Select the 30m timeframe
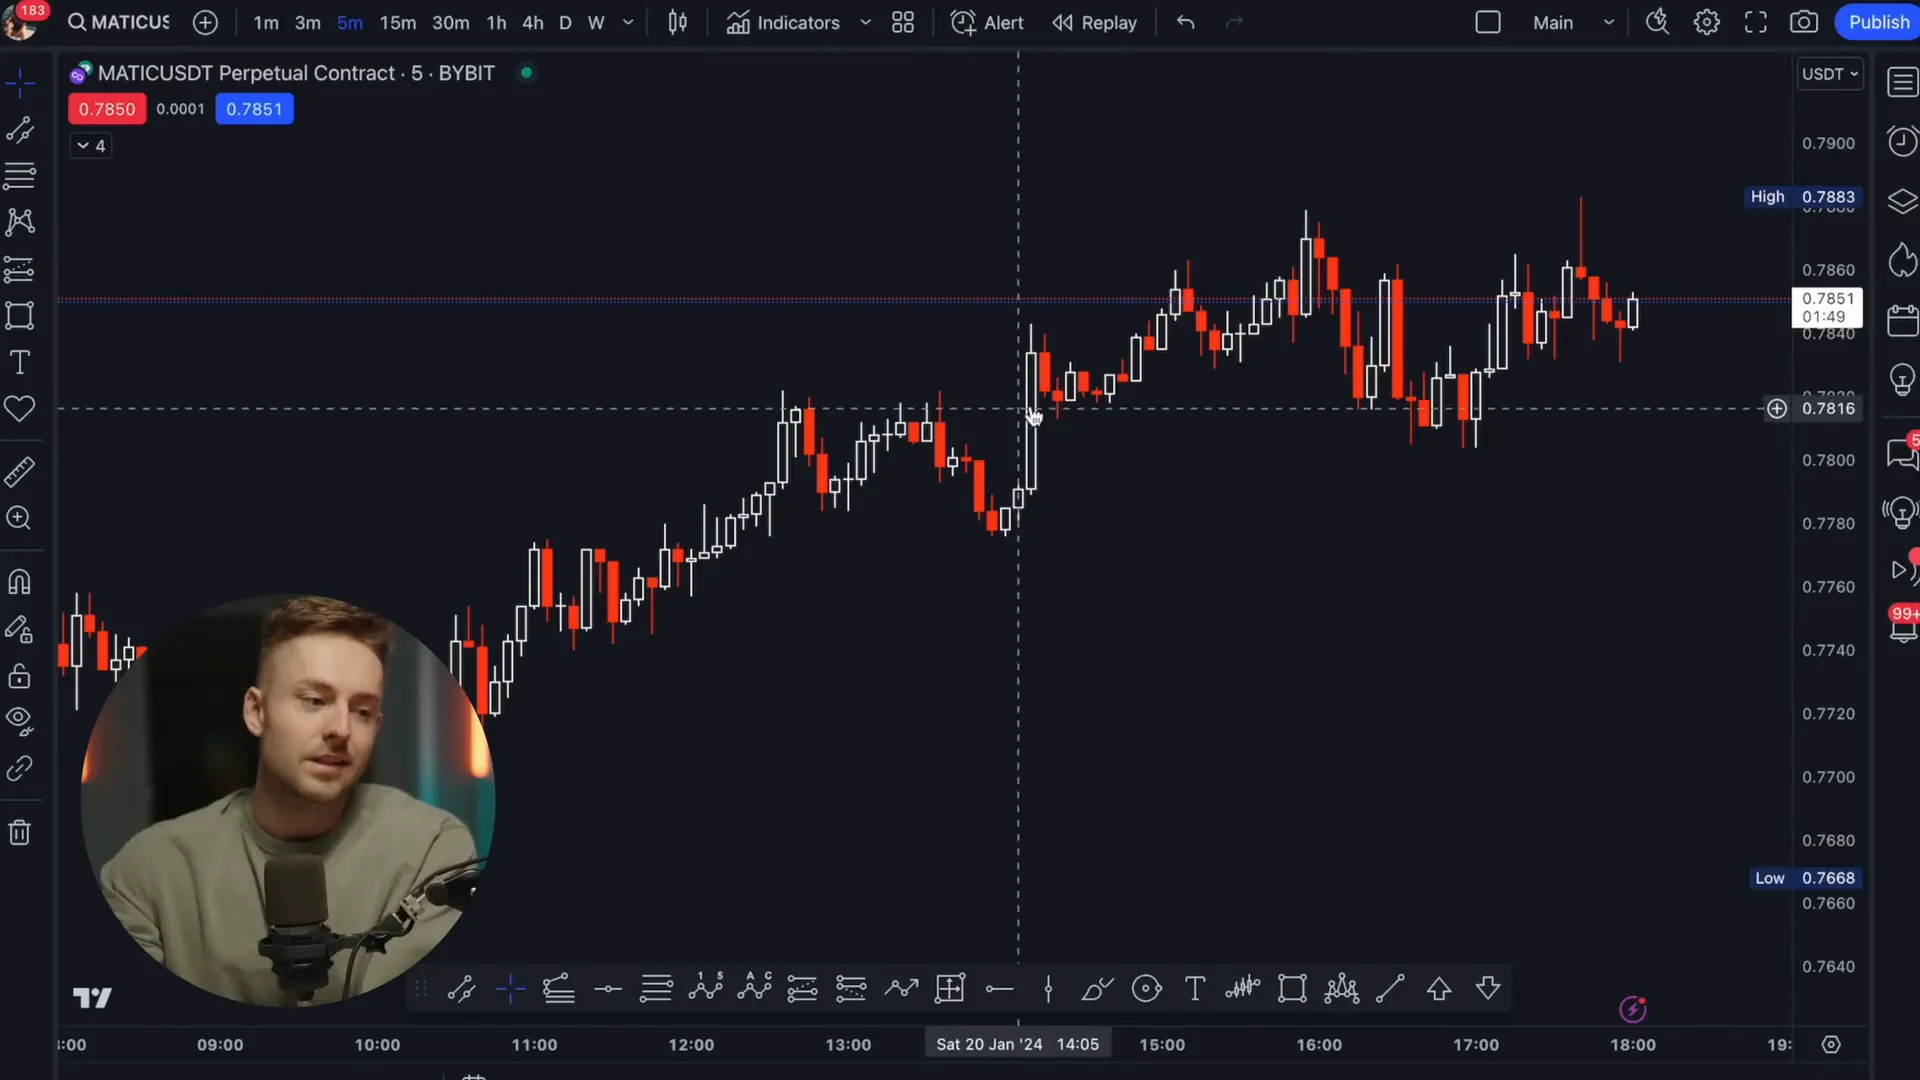Viewport: 1920px width, 1080px height. pos(450,22)
